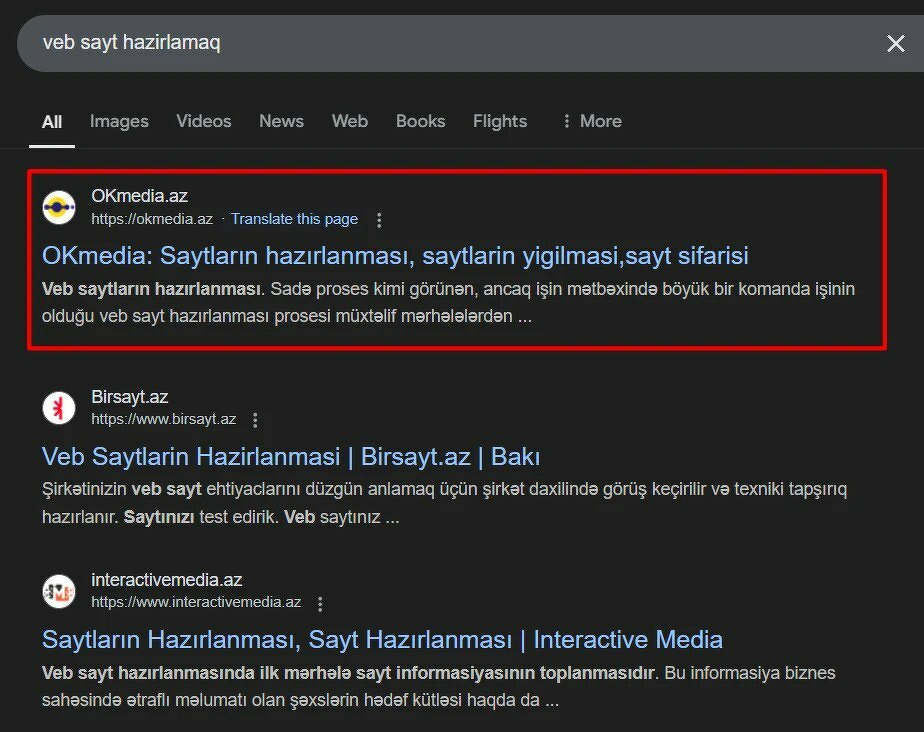The image size is (924, 732).
Task: Expand the More search filters menu
Action: [x=591, y=121]
